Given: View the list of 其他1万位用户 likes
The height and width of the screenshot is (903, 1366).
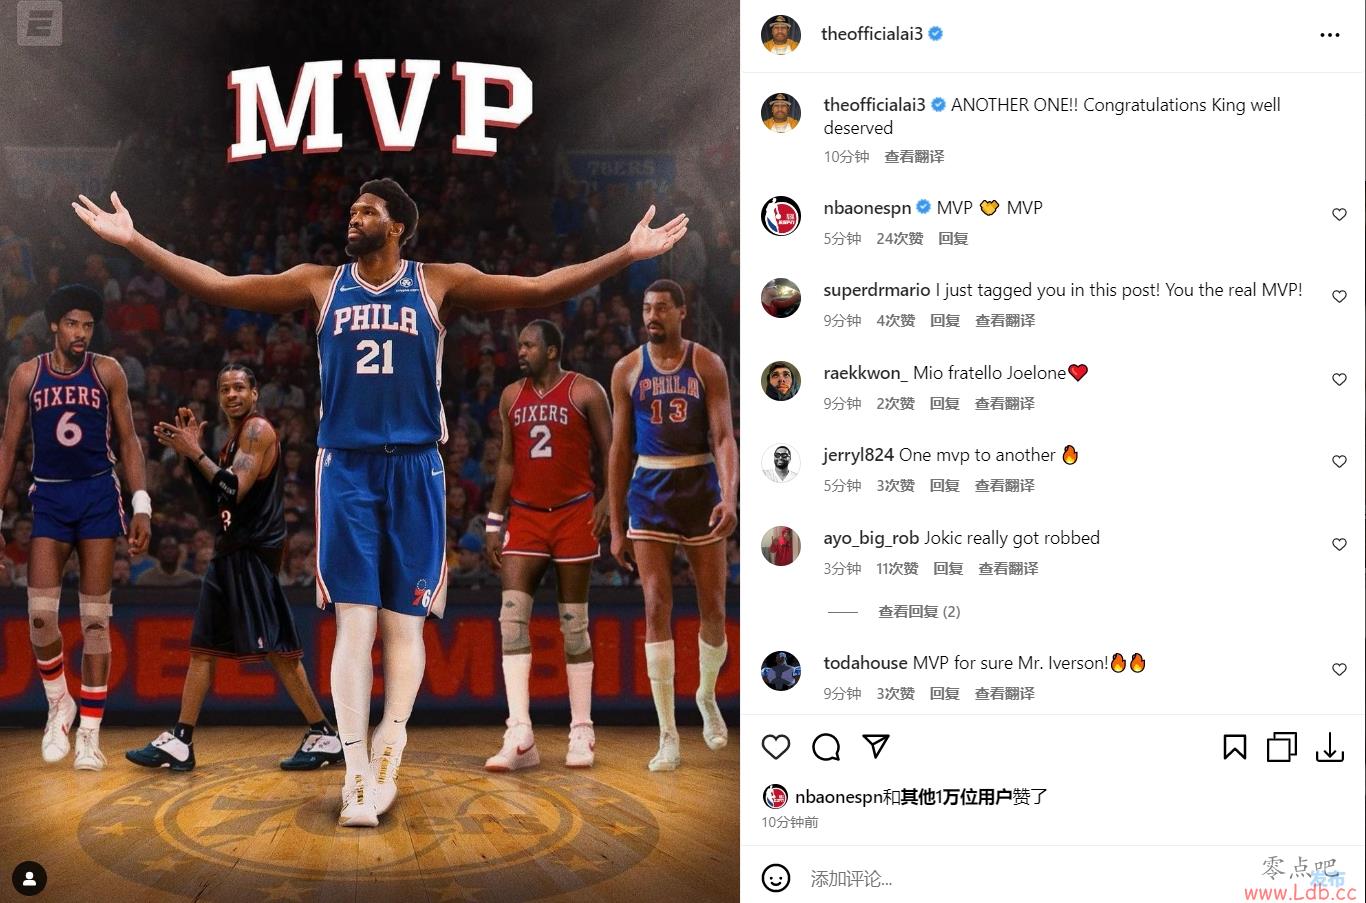Looking at the screenshot, I should pos(956,797).
